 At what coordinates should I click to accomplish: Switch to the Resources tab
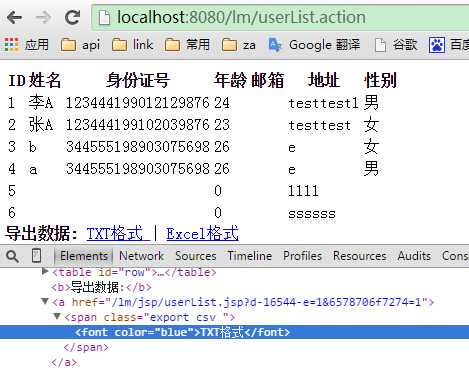tap(359, 256)
